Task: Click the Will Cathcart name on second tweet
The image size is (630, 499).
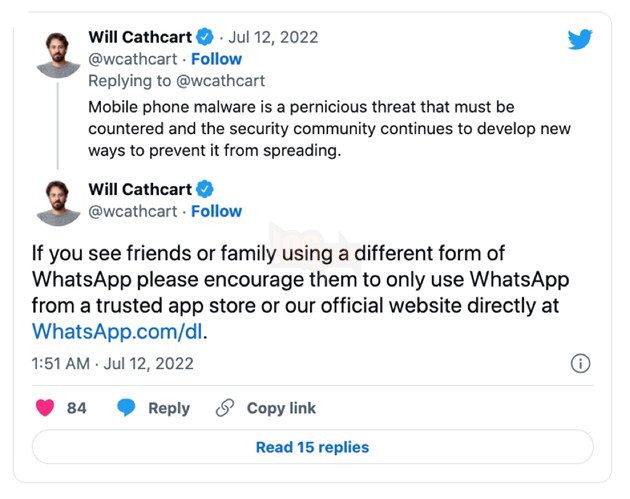Action: (x=140, y=189)
